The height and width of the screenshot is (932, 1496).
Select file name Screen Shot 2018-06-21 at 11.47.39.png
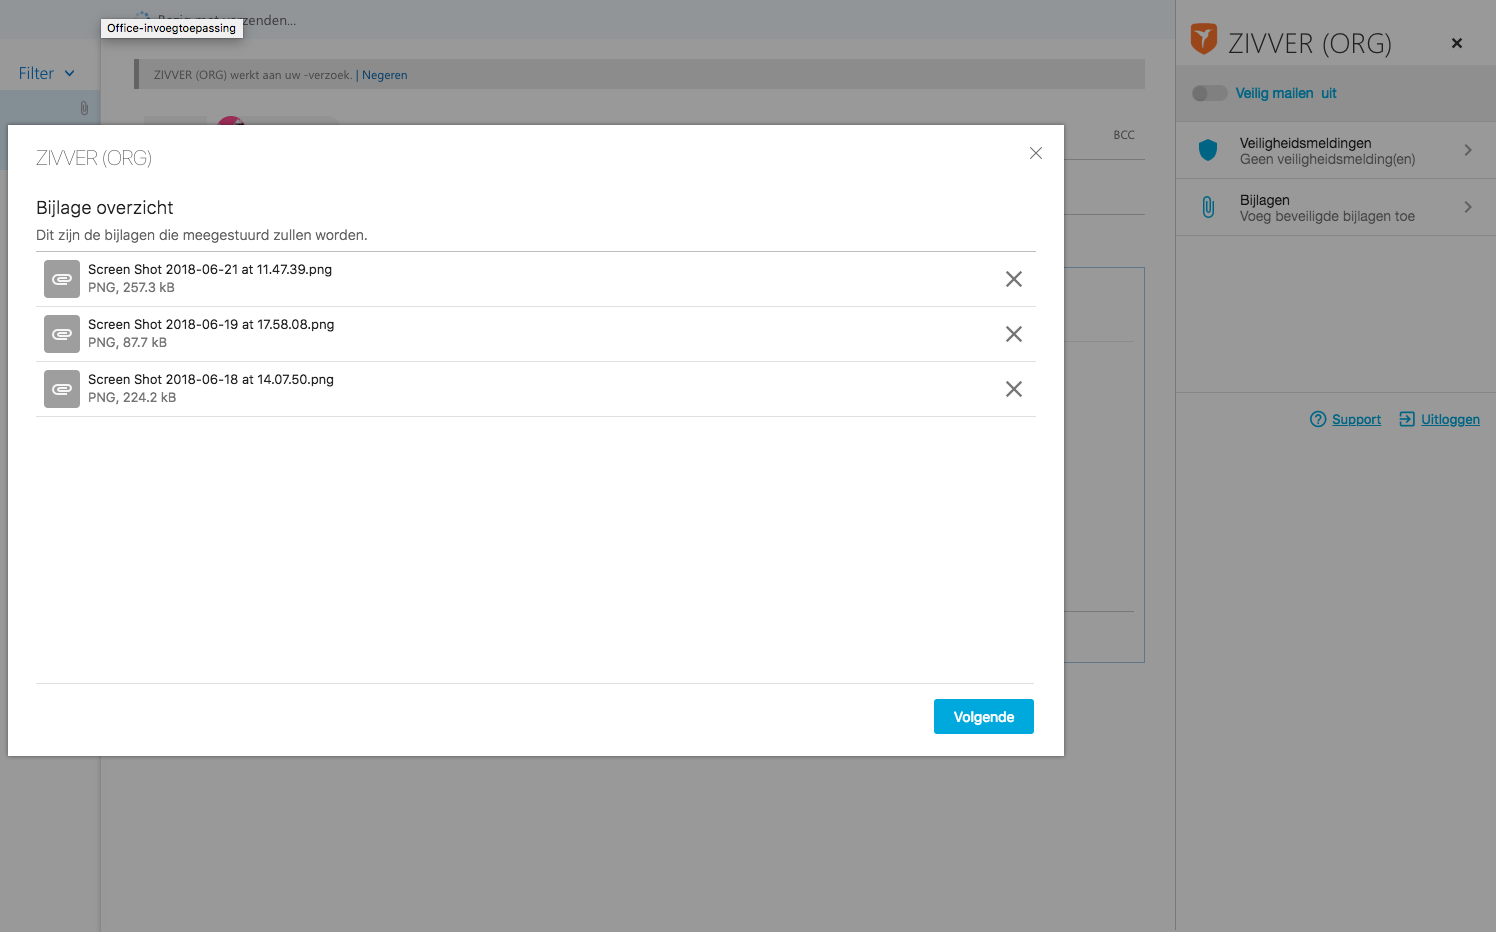point(210,269)
